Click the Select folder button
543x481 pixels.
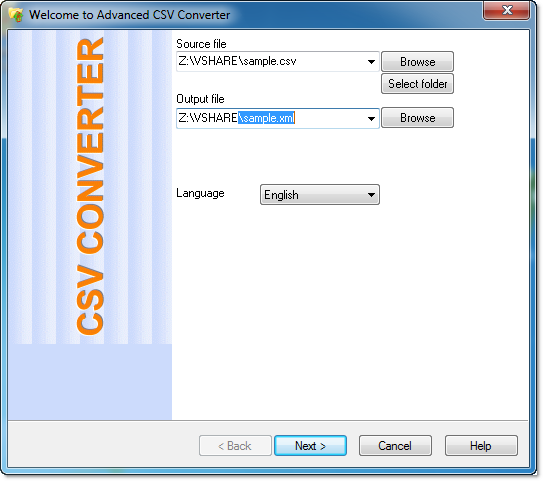coord(417,84)
